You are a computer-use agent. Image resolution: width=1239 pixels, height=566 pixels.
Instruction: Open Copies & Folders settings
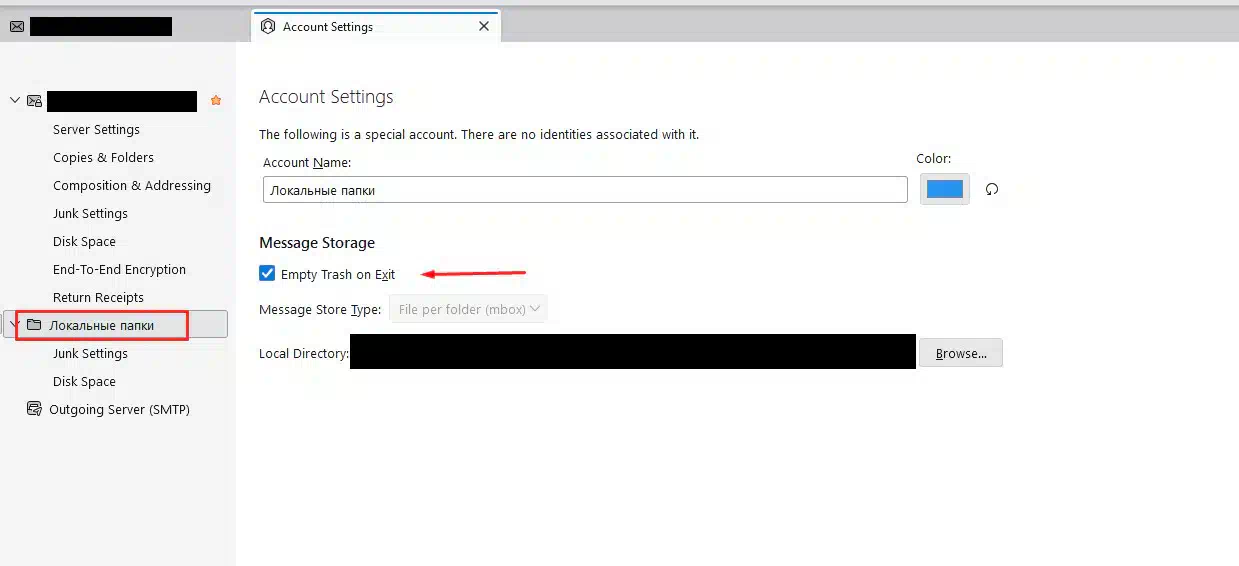tap(103, 158)
